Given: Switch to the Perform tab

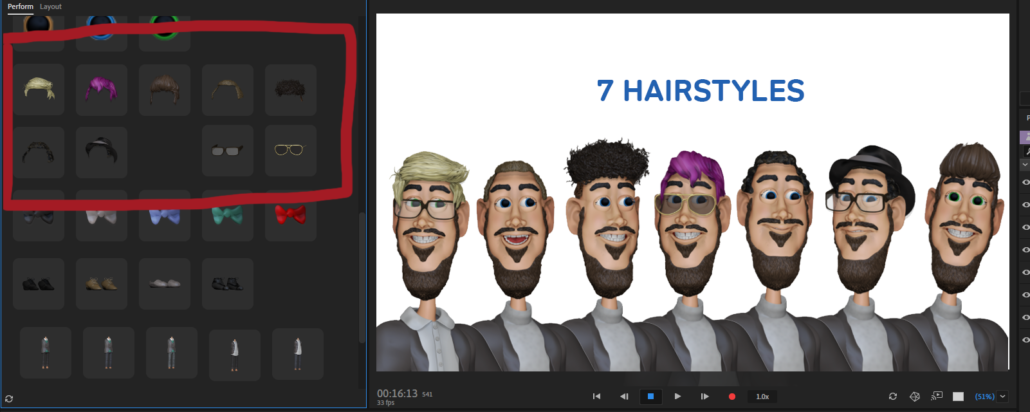Looking at the screenshot, I should click(x=20, y=7).
